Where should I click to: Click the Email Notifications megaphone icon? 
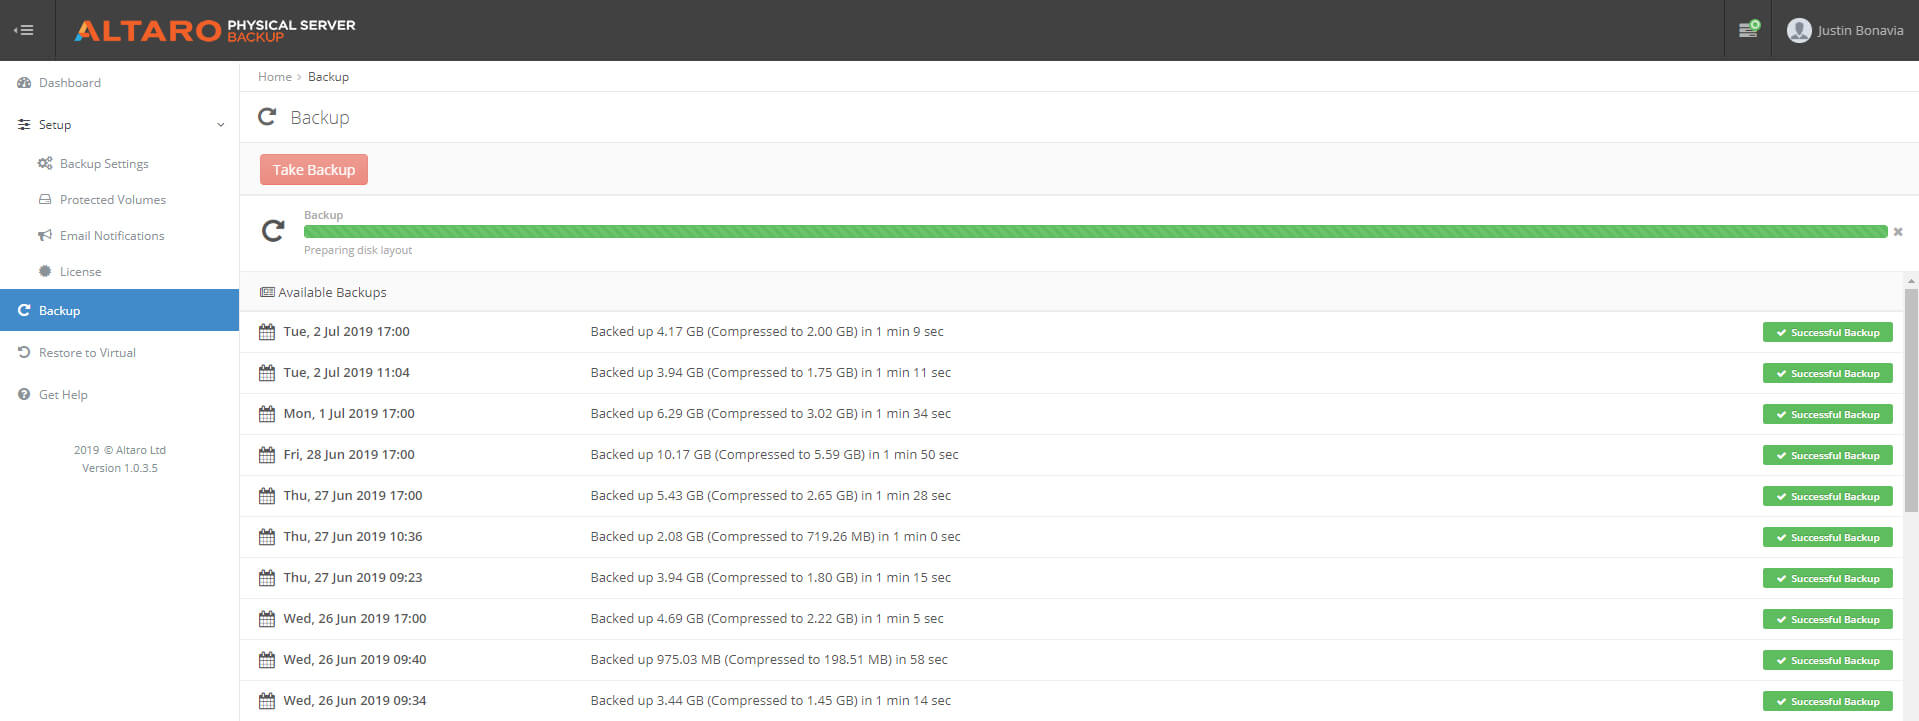tap(45, 235)
